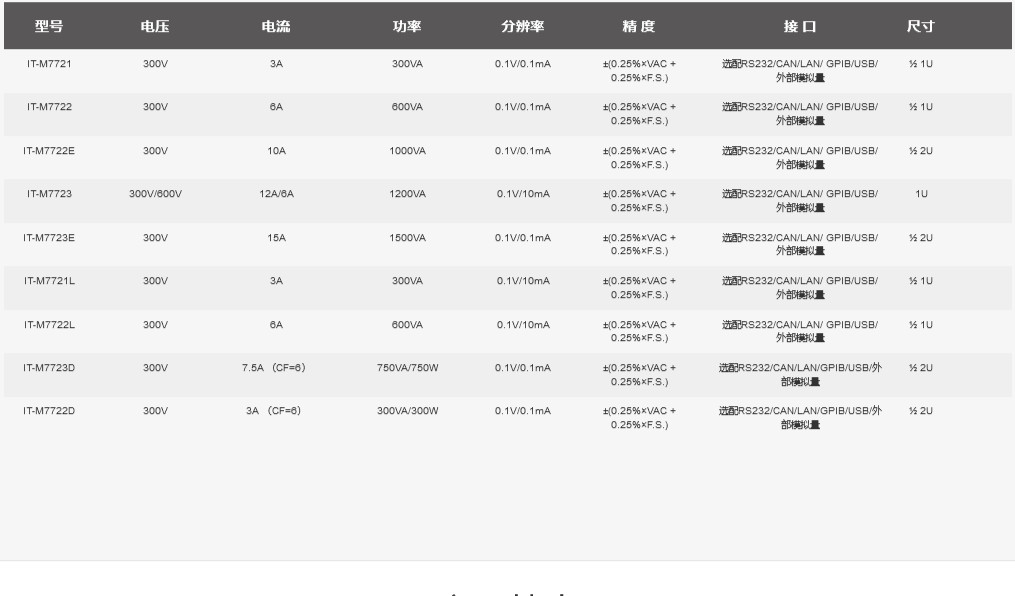Click the 300V/600V voltage cell
1015x596 pixels.
coord(155,194)
